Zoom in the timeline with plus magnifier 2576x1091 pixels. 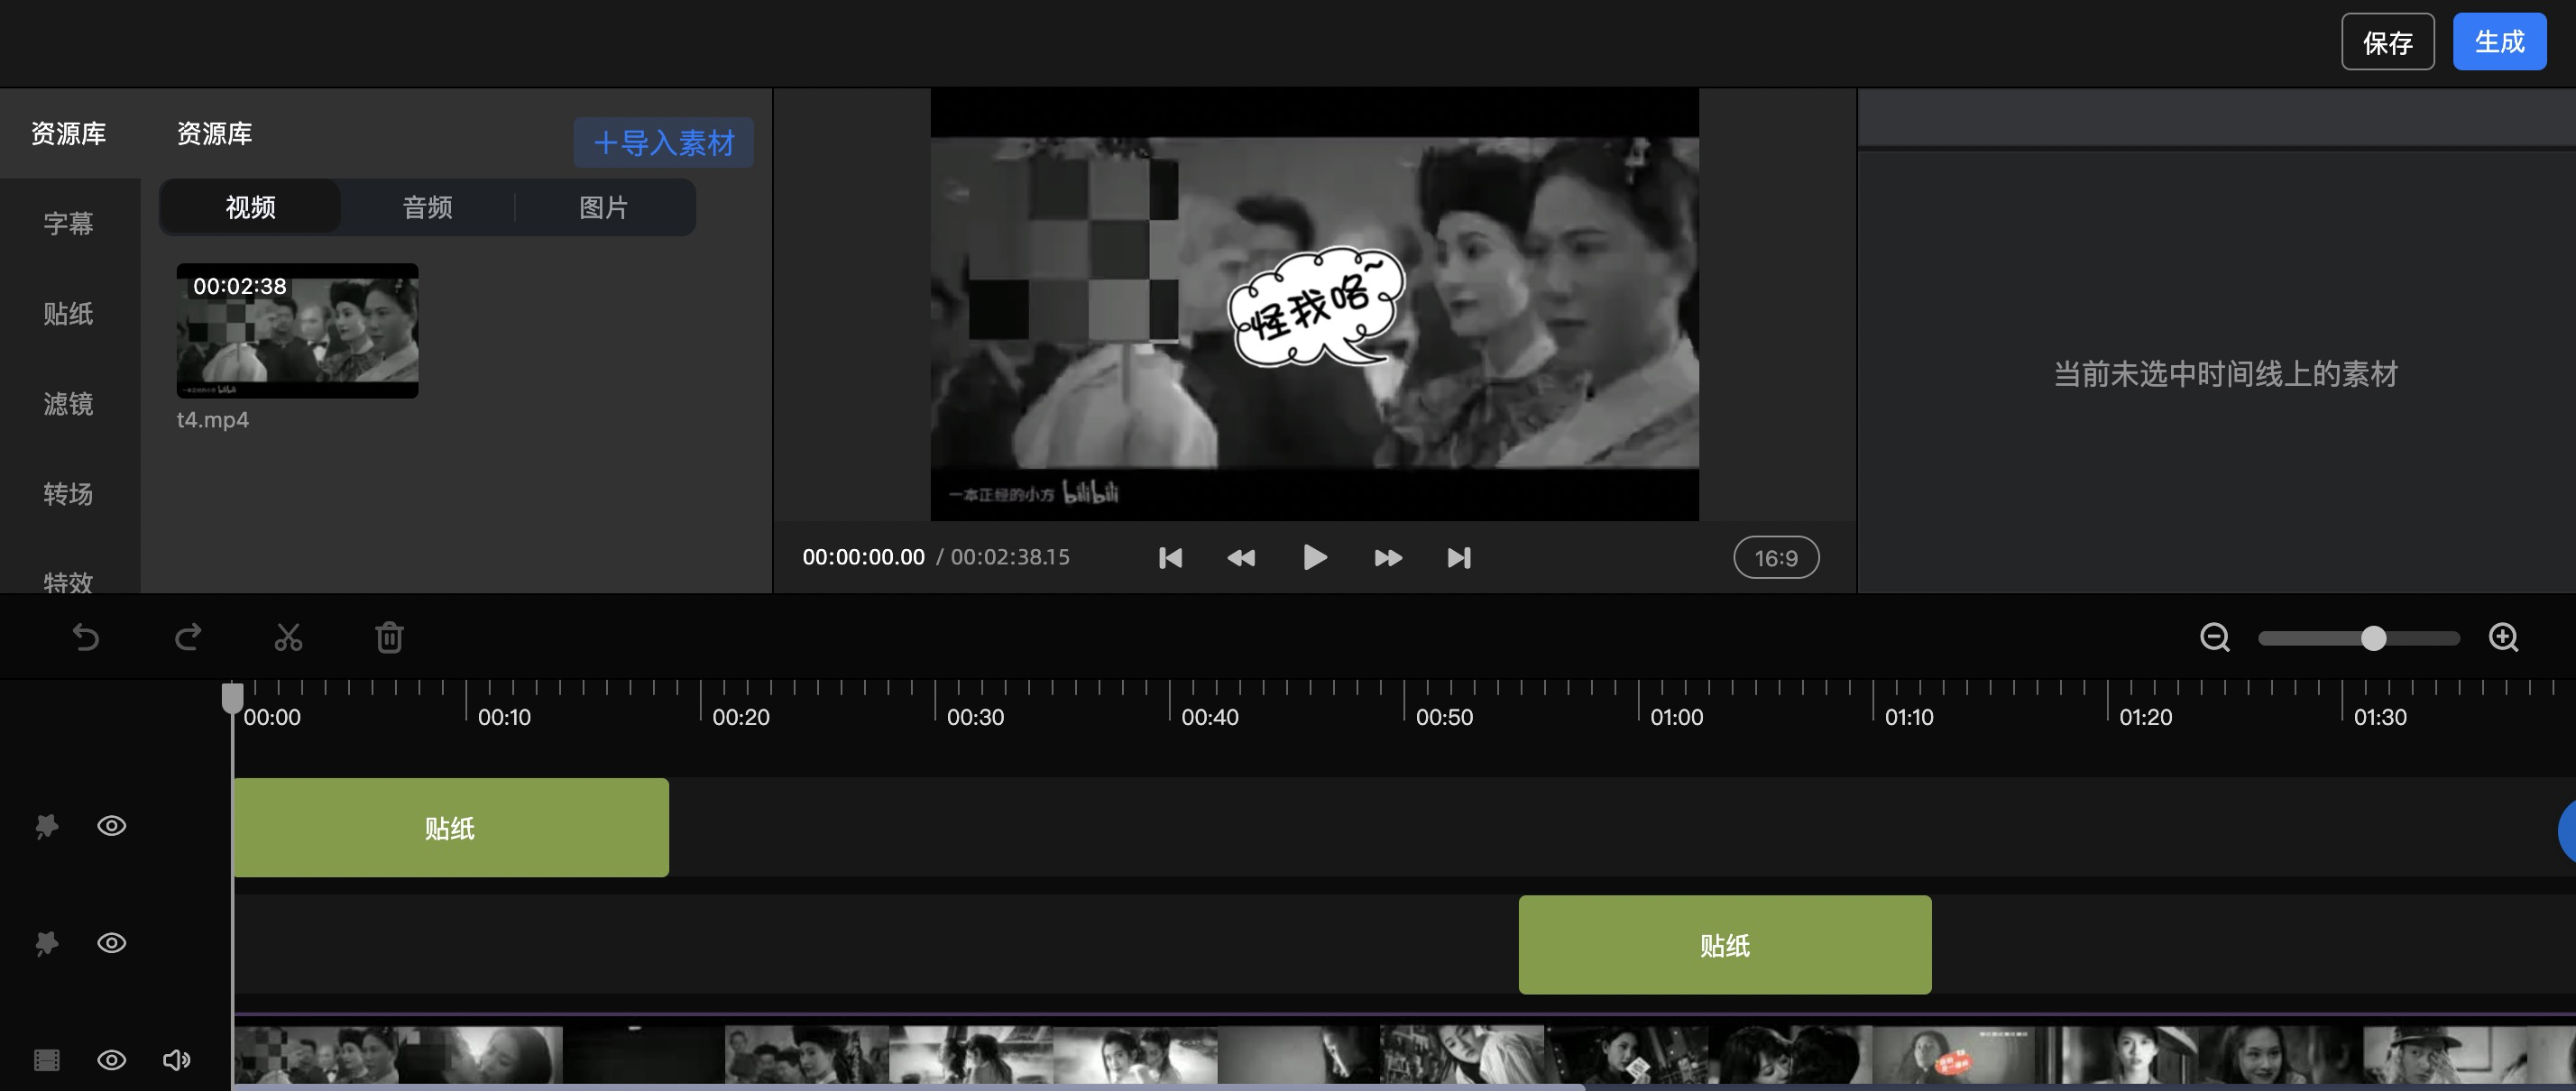[2503, 637]
